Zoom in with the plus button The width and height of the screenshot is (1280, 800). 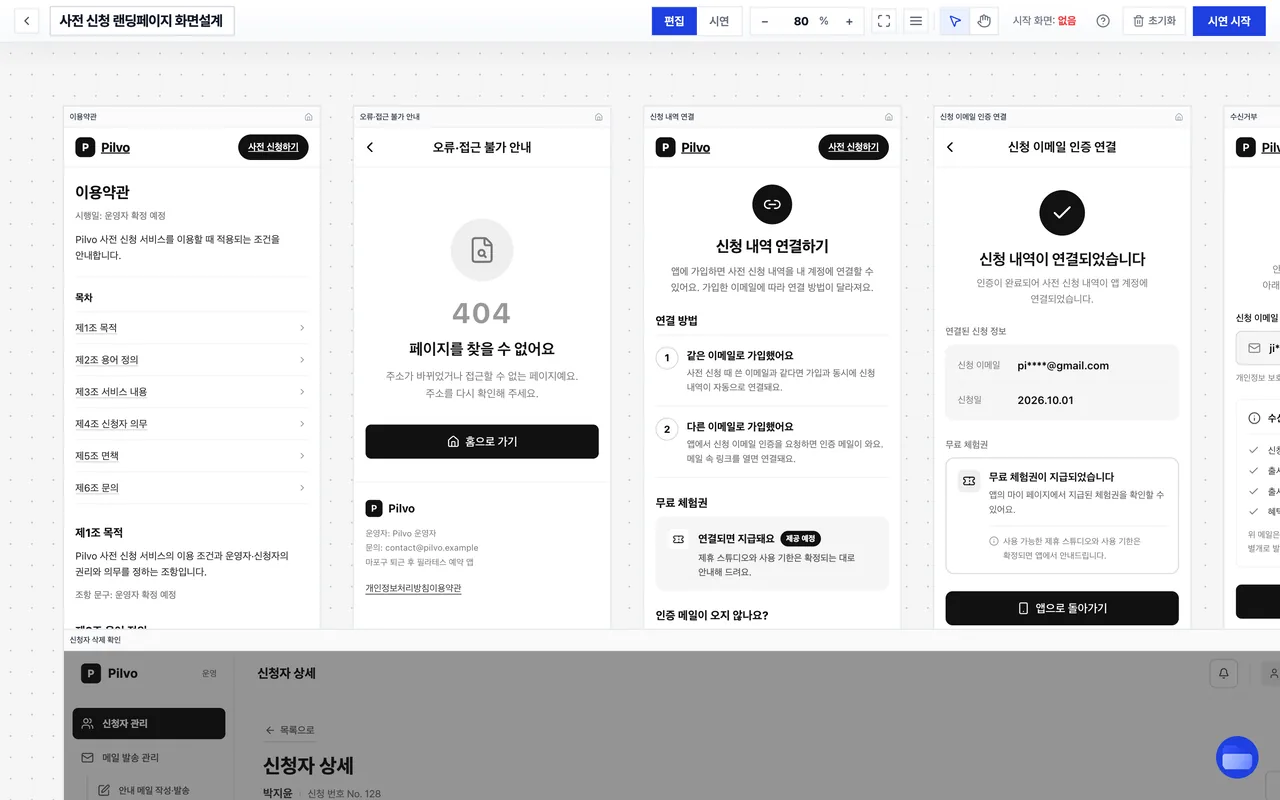pos(849,21)
